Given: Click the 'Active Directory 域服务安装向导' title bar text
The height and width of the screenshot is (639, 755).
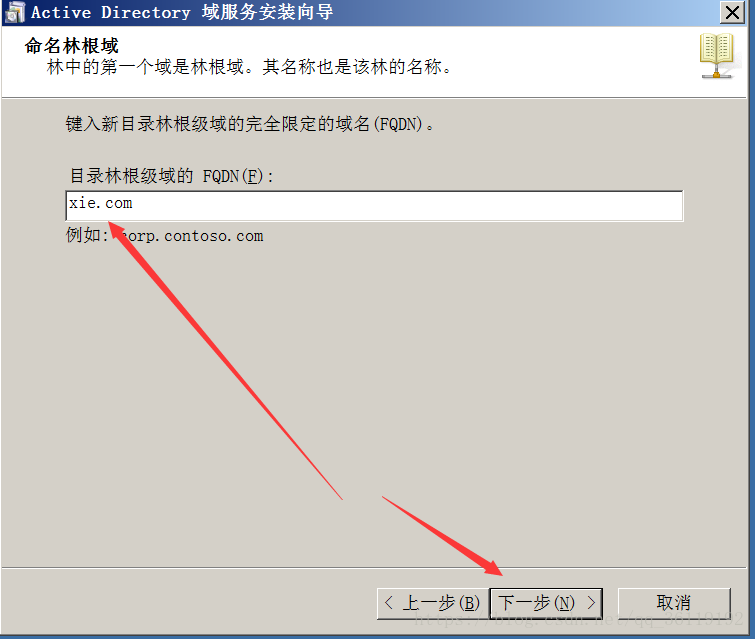Looking at the screenshot, I should (182, 12).
